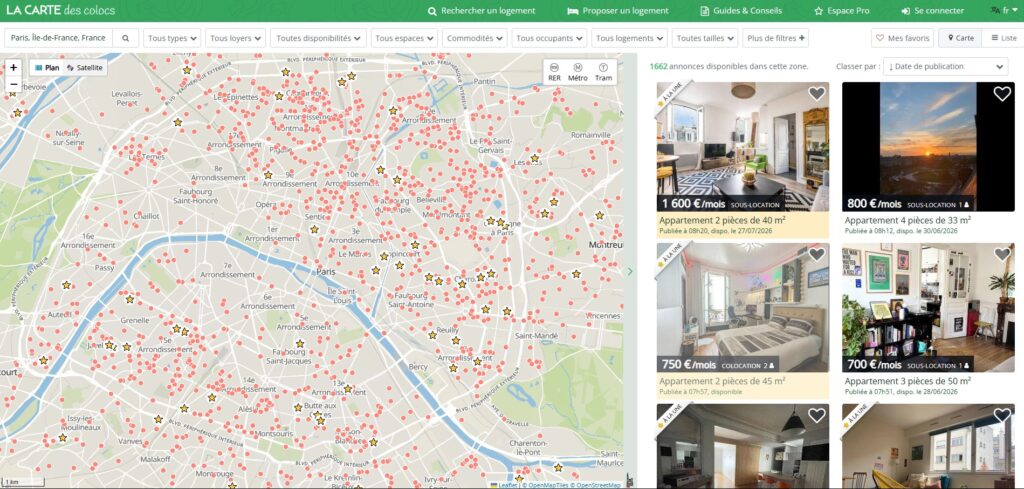The height and width of the screenshot is (489, 1024).
Task: Zoom out the map with minus button
Action: (x=13, y=84)
